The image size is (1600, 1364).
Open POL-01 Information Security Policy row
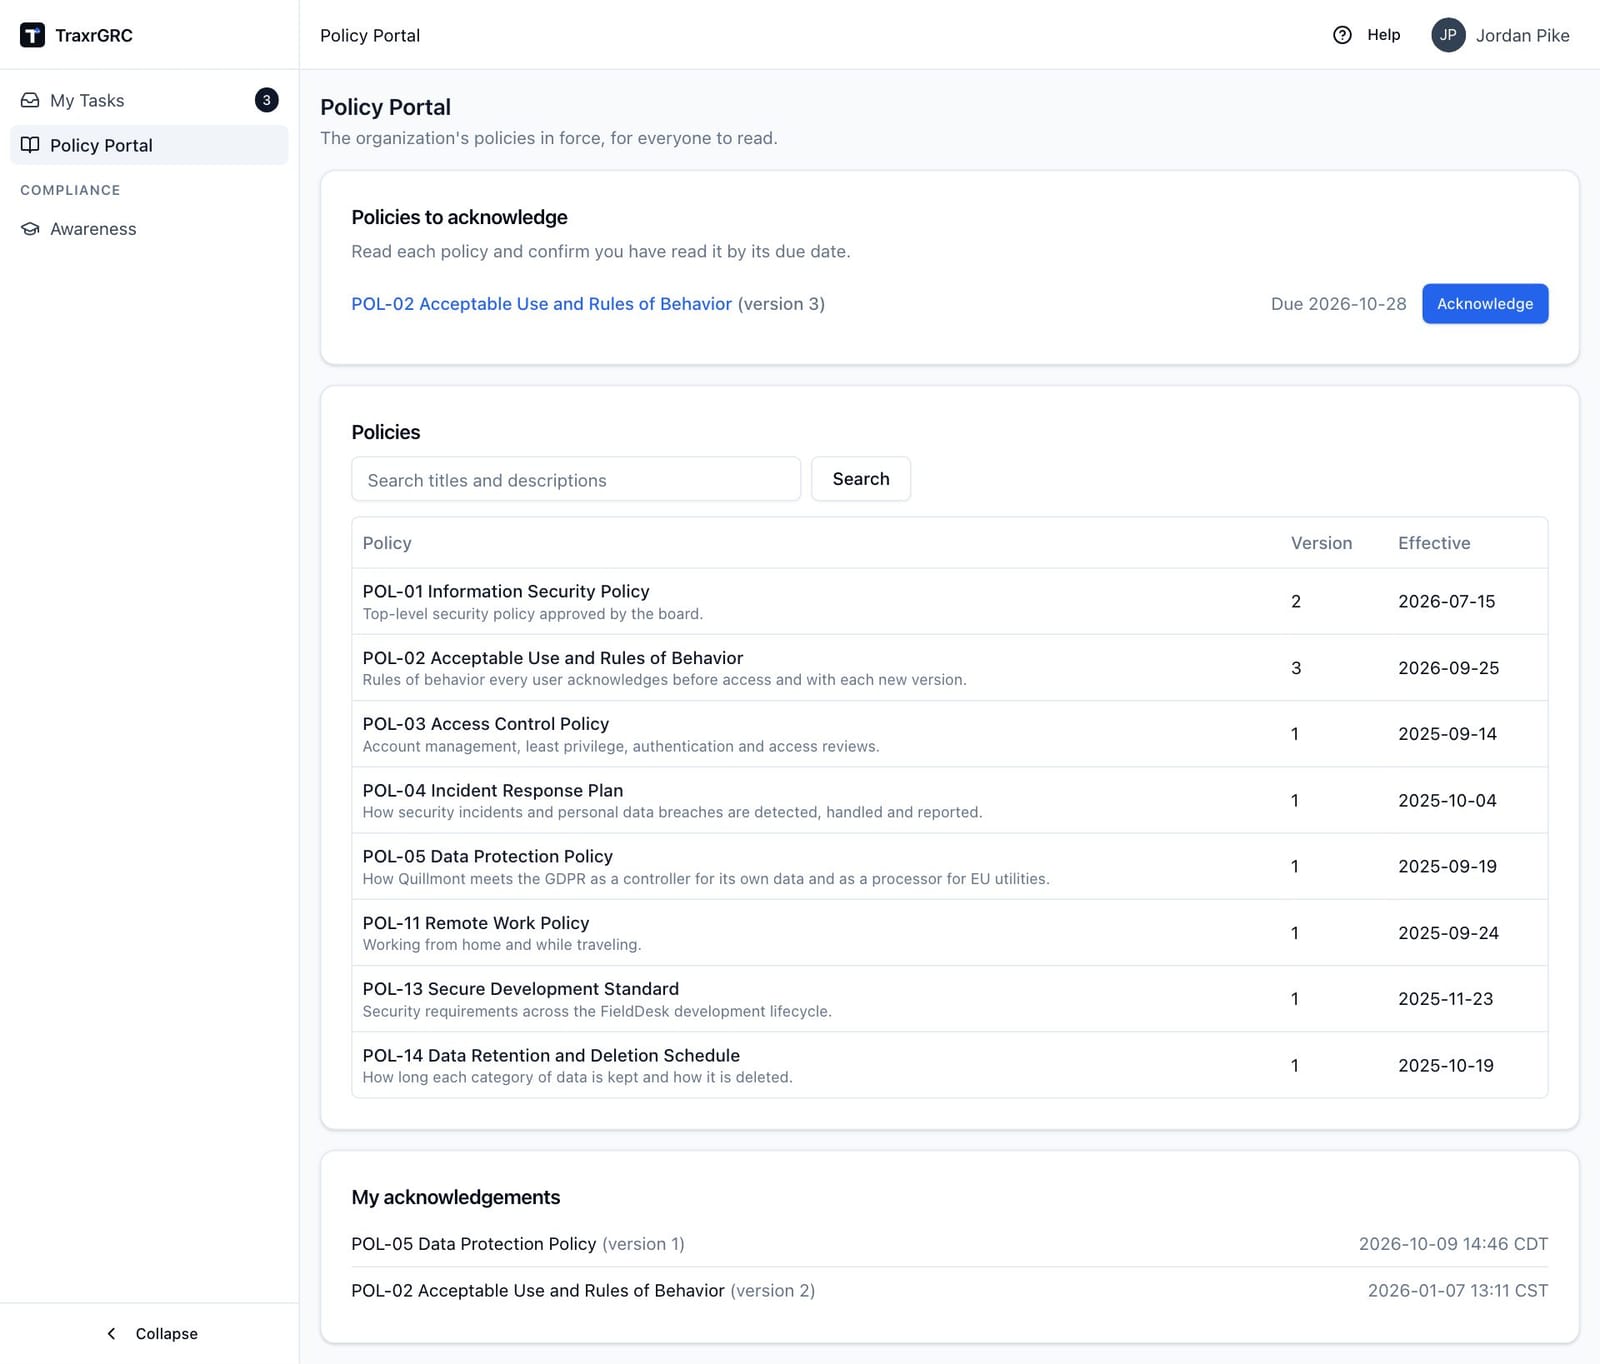[x=949, y=602]
